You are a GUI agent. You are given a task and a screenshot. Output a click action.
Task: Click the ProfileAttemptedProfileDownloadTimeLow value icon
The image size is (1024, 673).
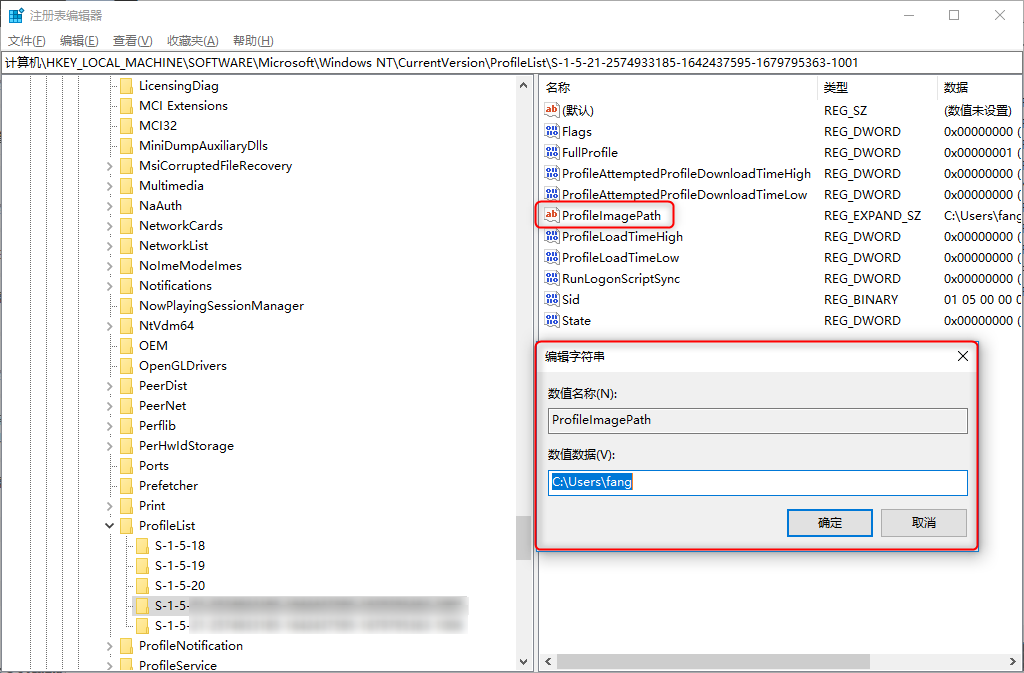click(552, 195)
